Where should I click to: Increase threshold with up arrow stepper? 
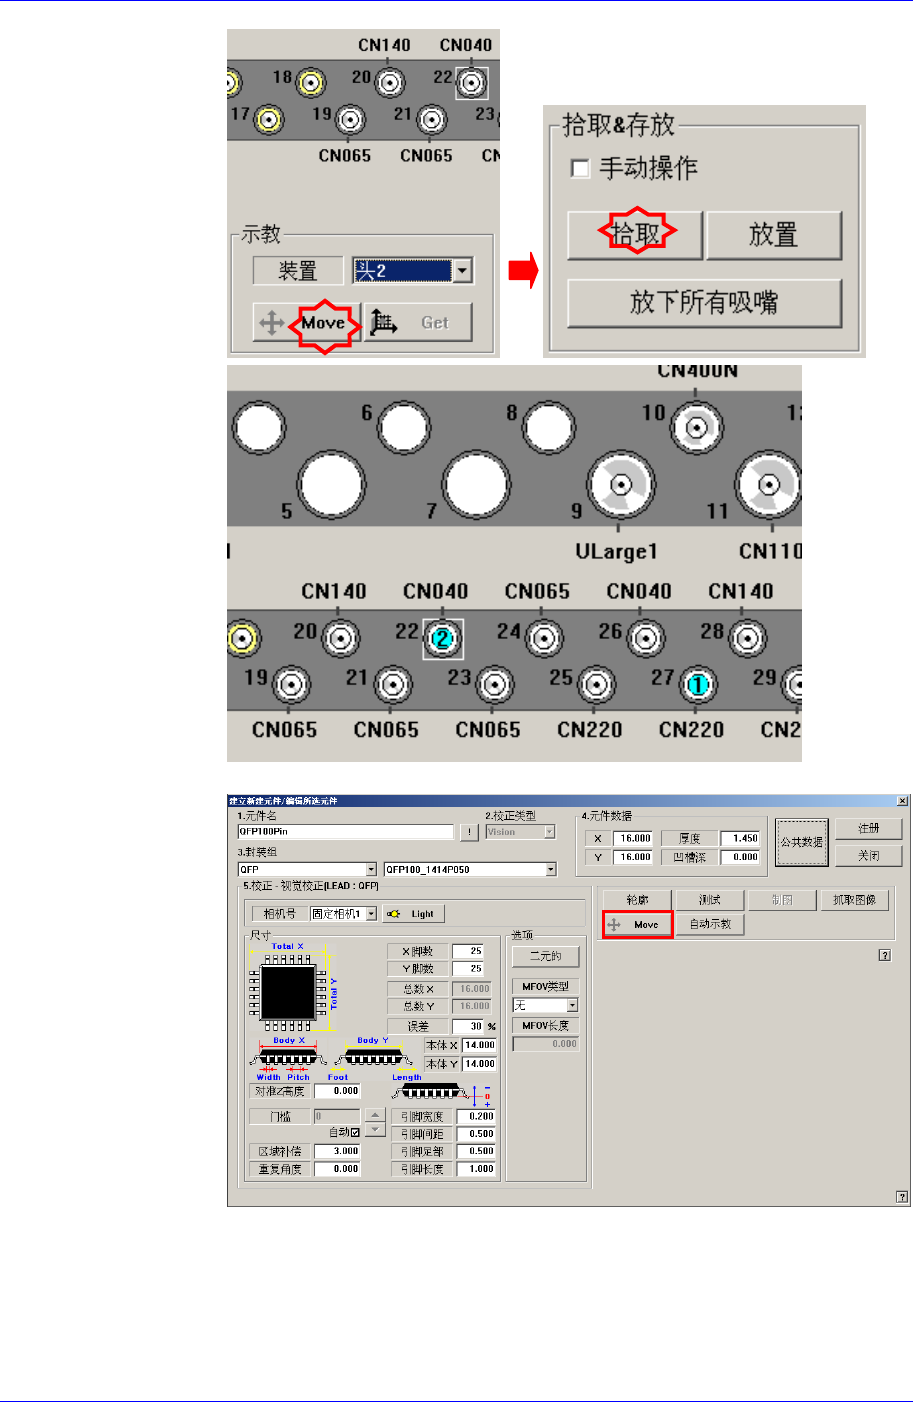[x=375, y=1115]
